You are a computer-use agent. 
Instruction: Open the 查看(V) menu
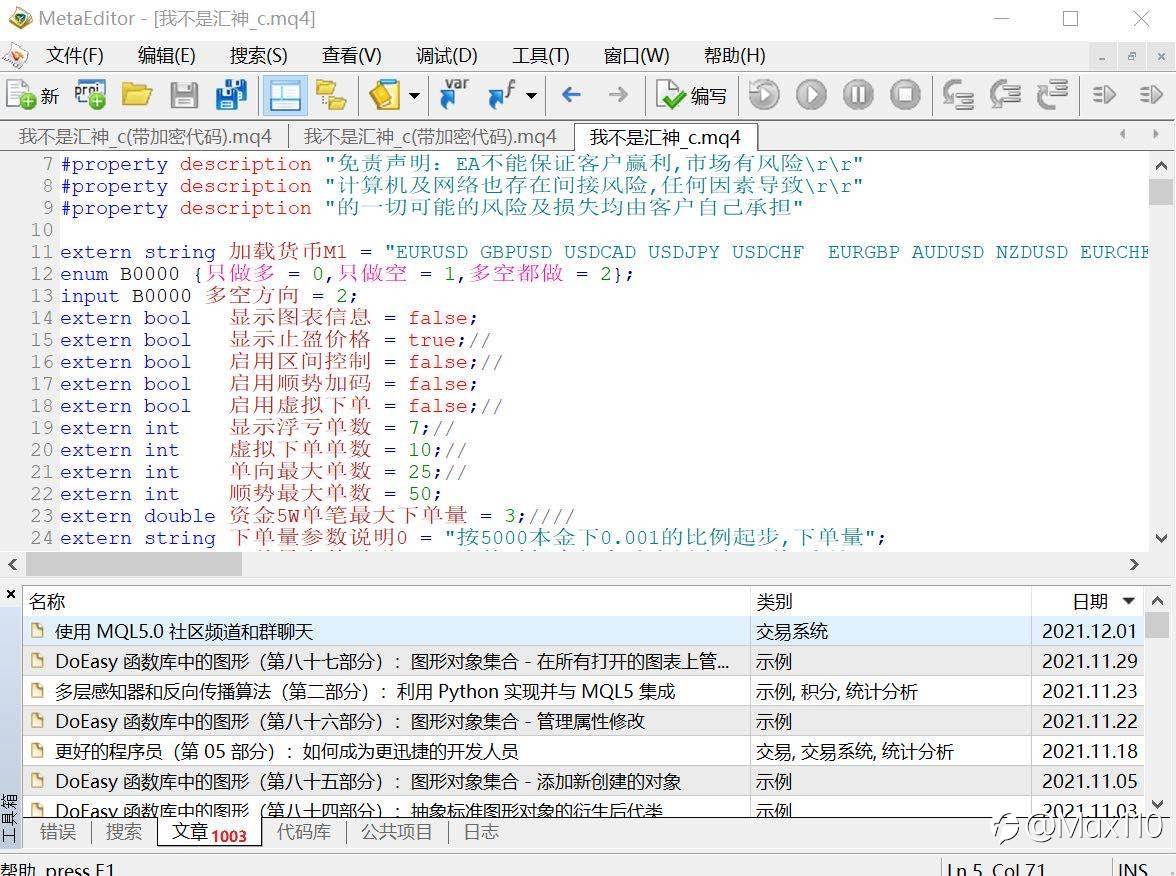(x=351, y=56)
